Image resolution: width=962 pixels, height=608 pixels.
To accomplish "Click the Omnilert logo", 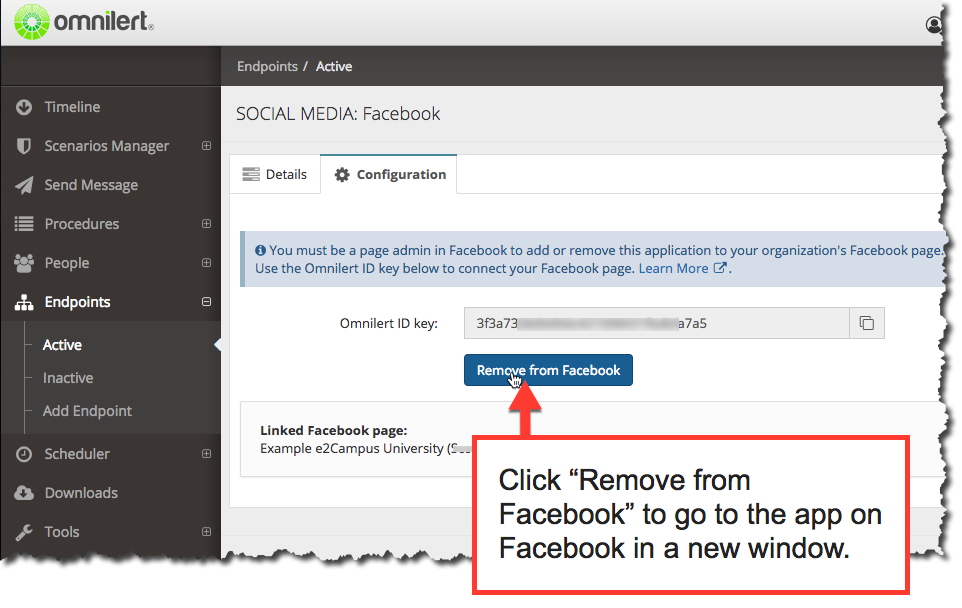I will click(83, 22).
